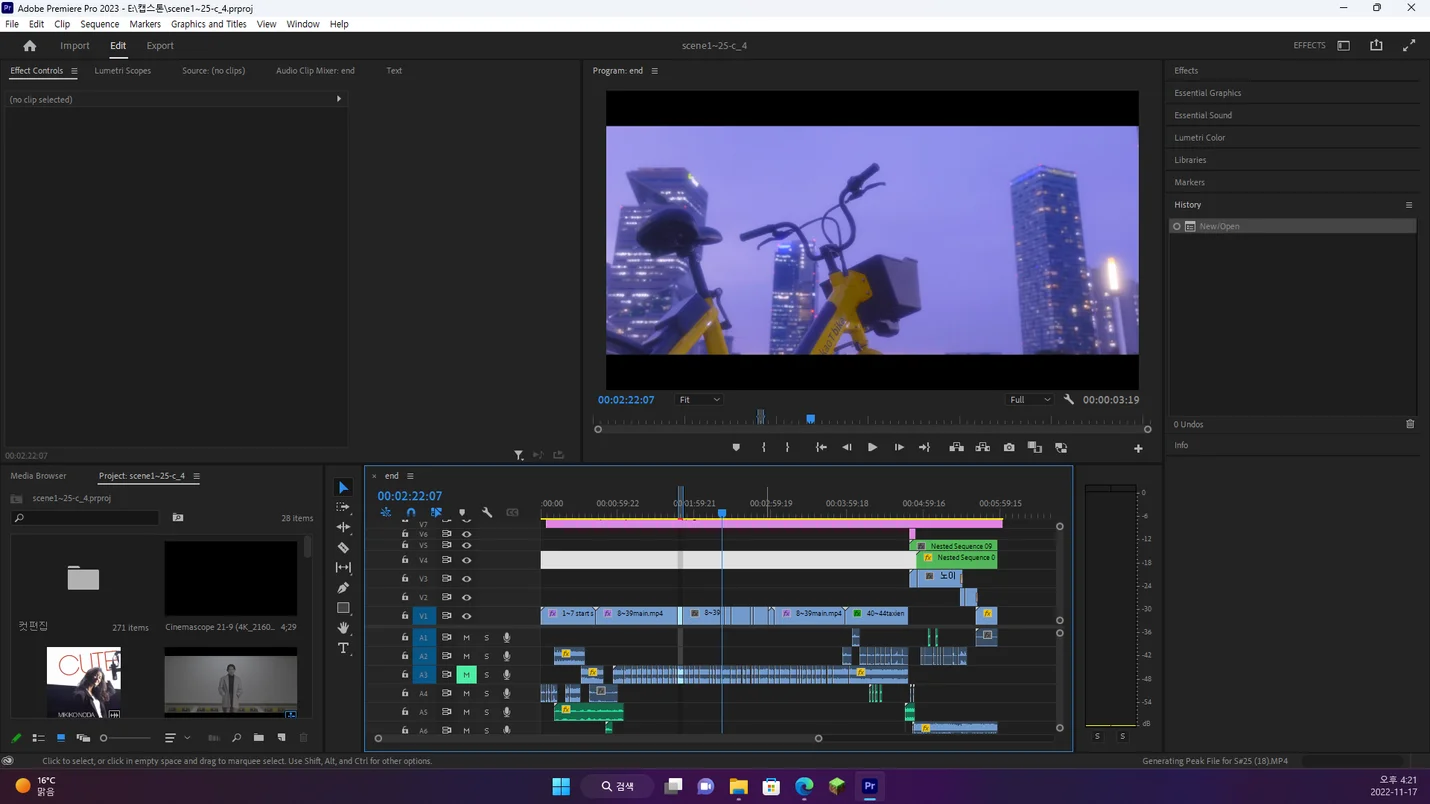
Task: Toggle Snap in Timeline magnet icon
Action: pyautogui.click(x=411, y=513)
